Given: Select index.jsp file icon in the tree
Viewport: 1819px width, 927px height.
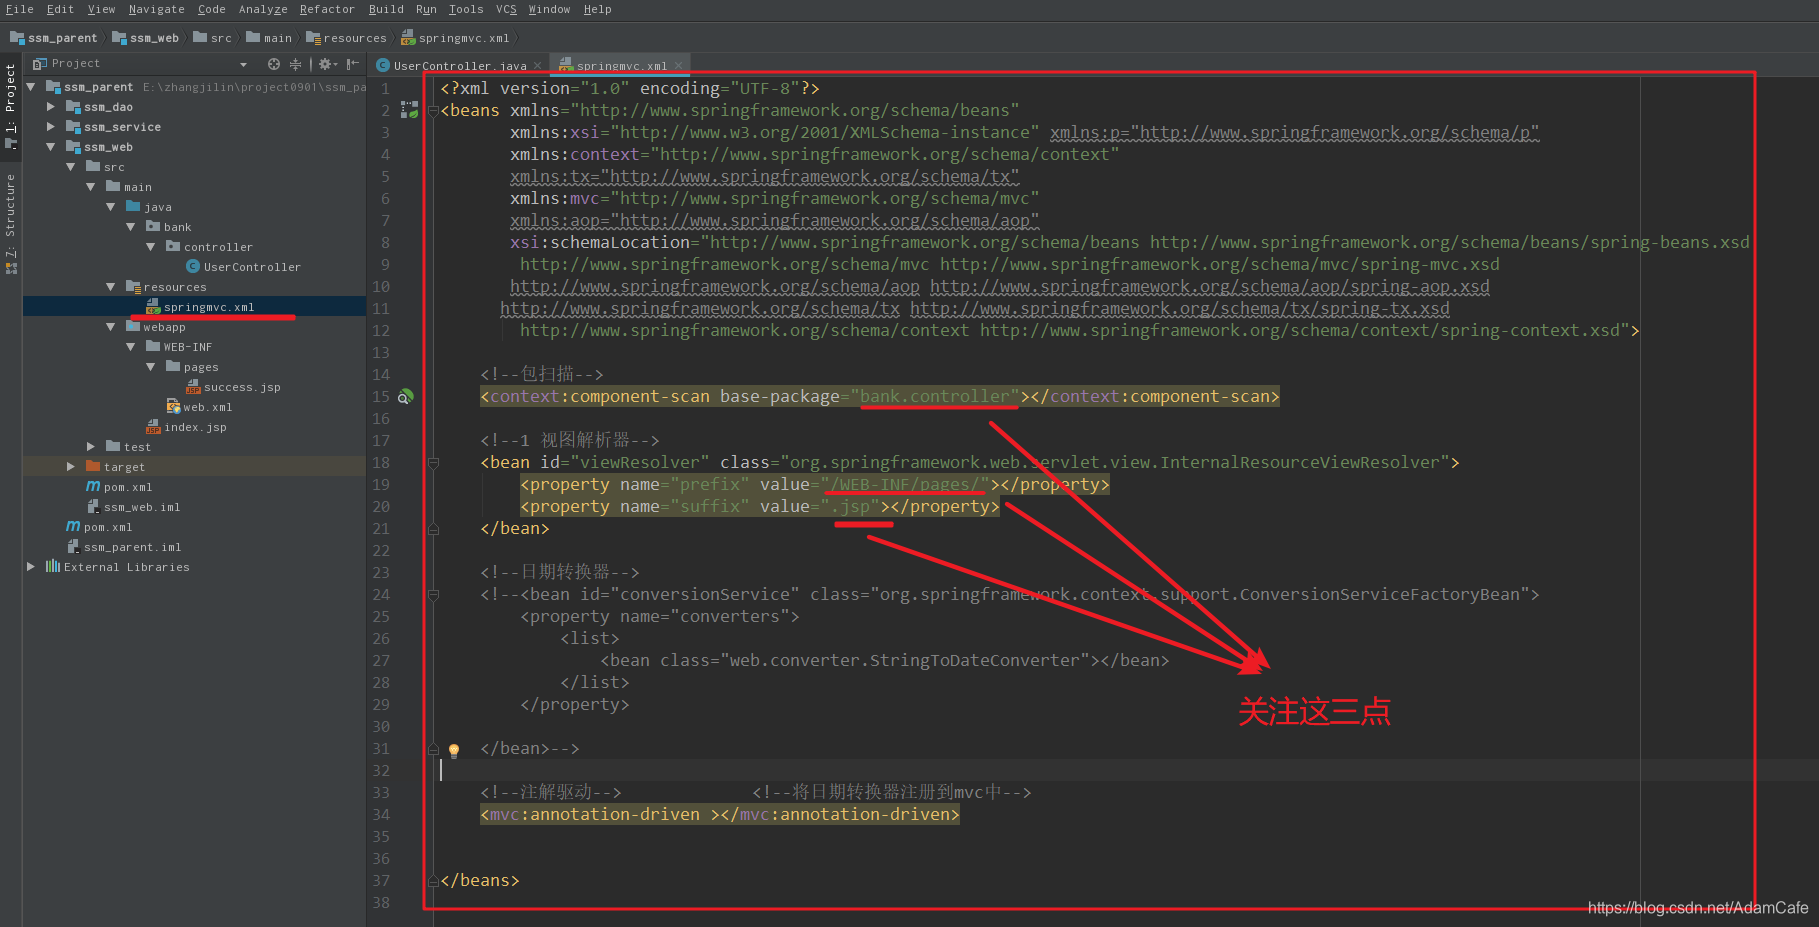Looking at the screenshot, I should click(x=153, y=426).
